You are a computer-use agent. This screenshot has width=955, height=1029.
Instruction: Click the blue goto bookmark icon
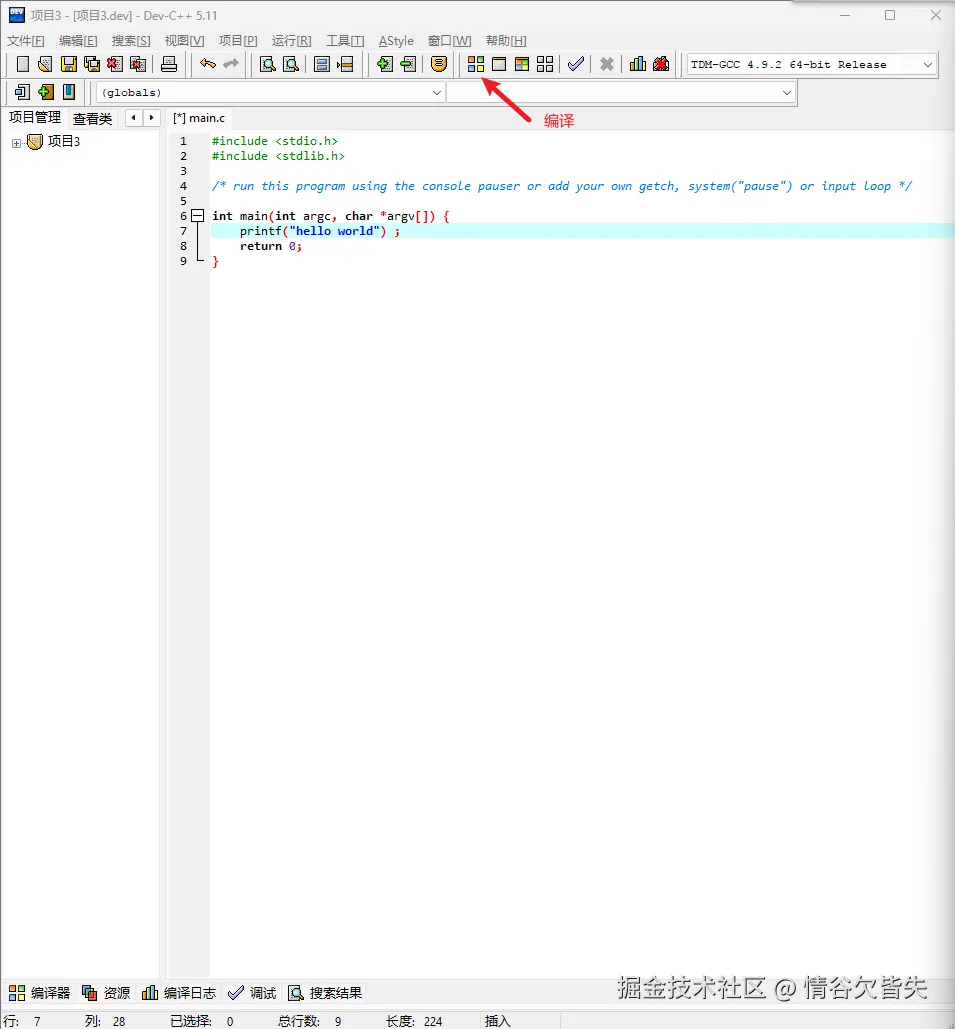(68, 92)
